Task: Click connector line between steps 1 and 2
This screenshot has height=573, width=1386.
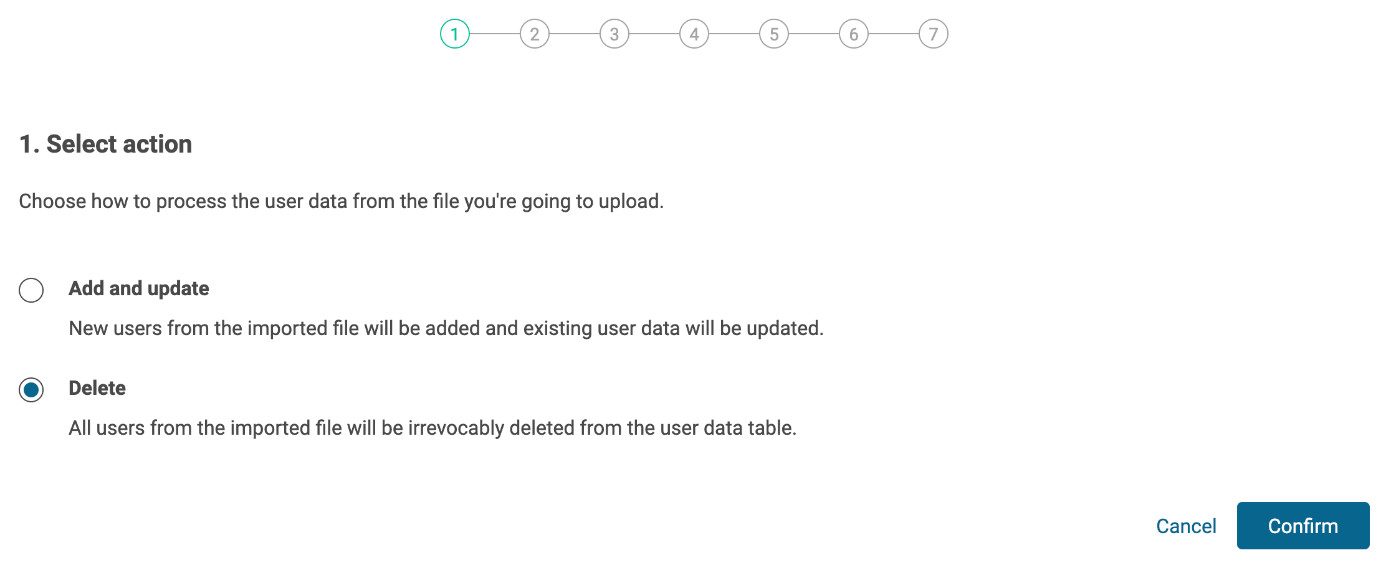Action: (495, 35)
